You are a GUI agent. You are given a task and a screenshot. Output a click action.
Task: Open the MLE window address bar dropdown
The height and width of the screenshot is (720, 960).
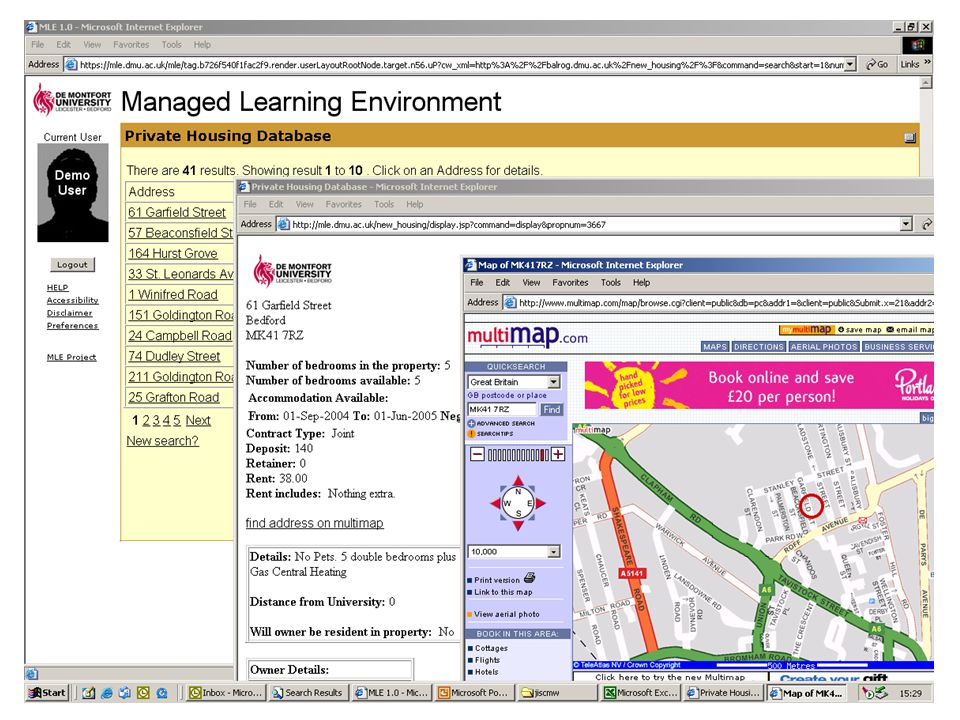(850, 64)
